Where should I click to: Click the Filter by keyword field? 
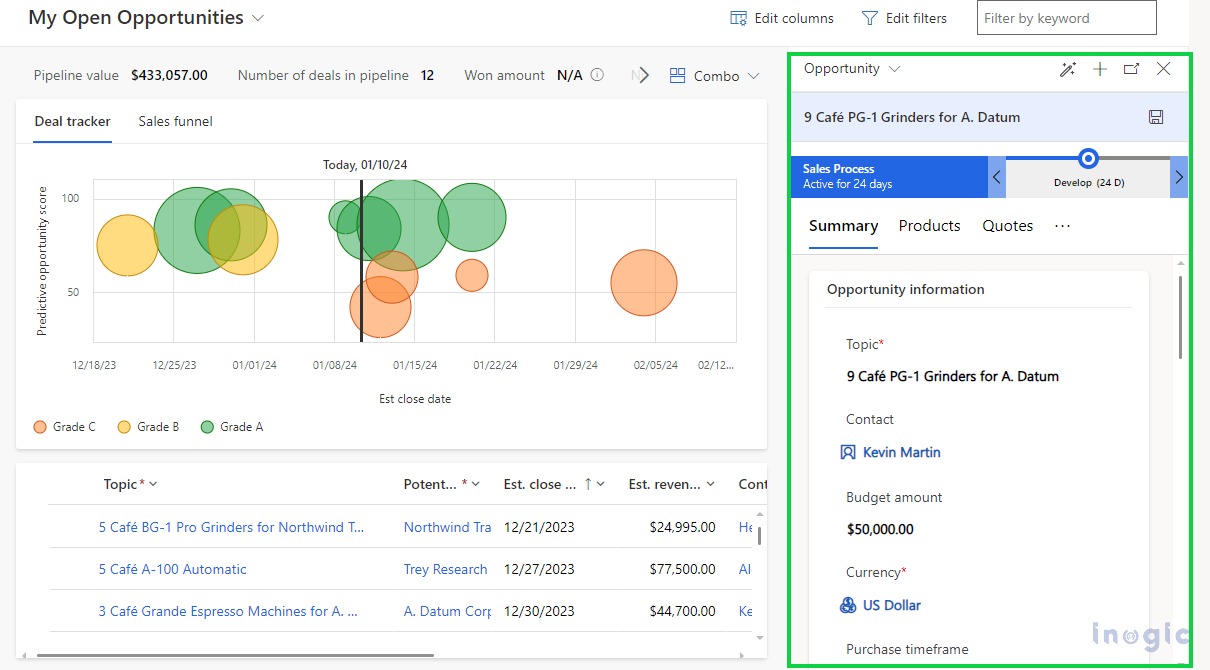[1066, 18]
